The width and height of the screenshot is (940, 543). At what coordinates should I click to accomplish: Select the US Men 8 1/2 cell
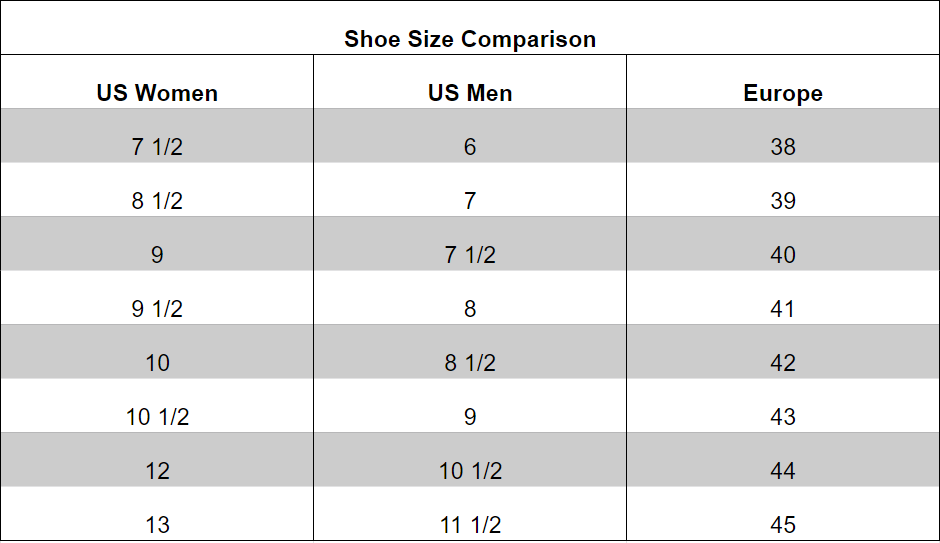pos(470,363)
